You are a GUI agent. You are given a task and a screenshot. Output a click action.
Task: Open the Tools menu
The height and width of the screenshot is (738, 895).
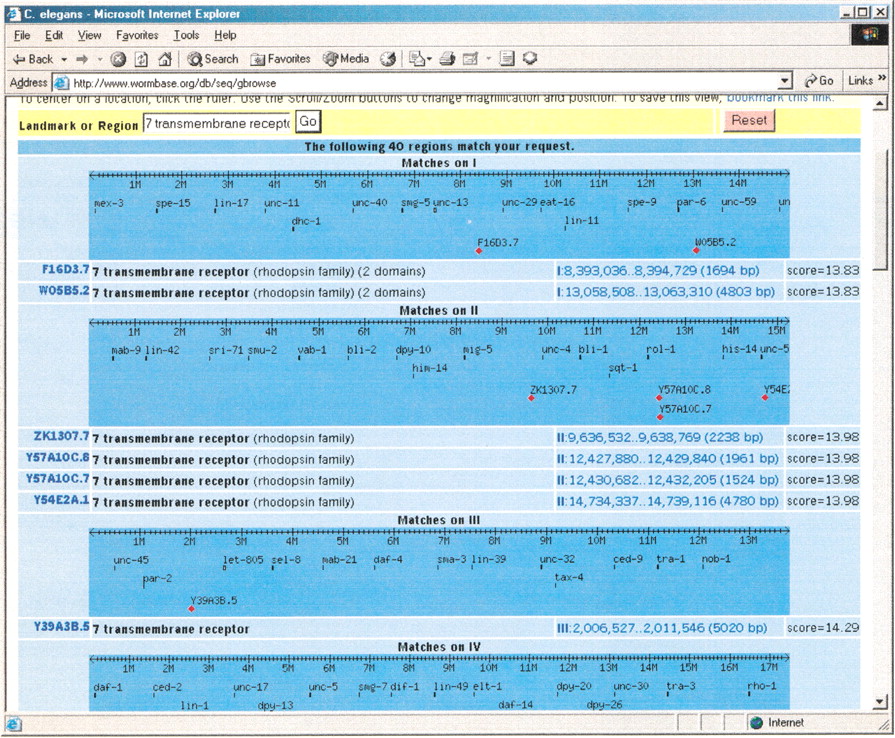pyautogui.click(x=187, y=35)
